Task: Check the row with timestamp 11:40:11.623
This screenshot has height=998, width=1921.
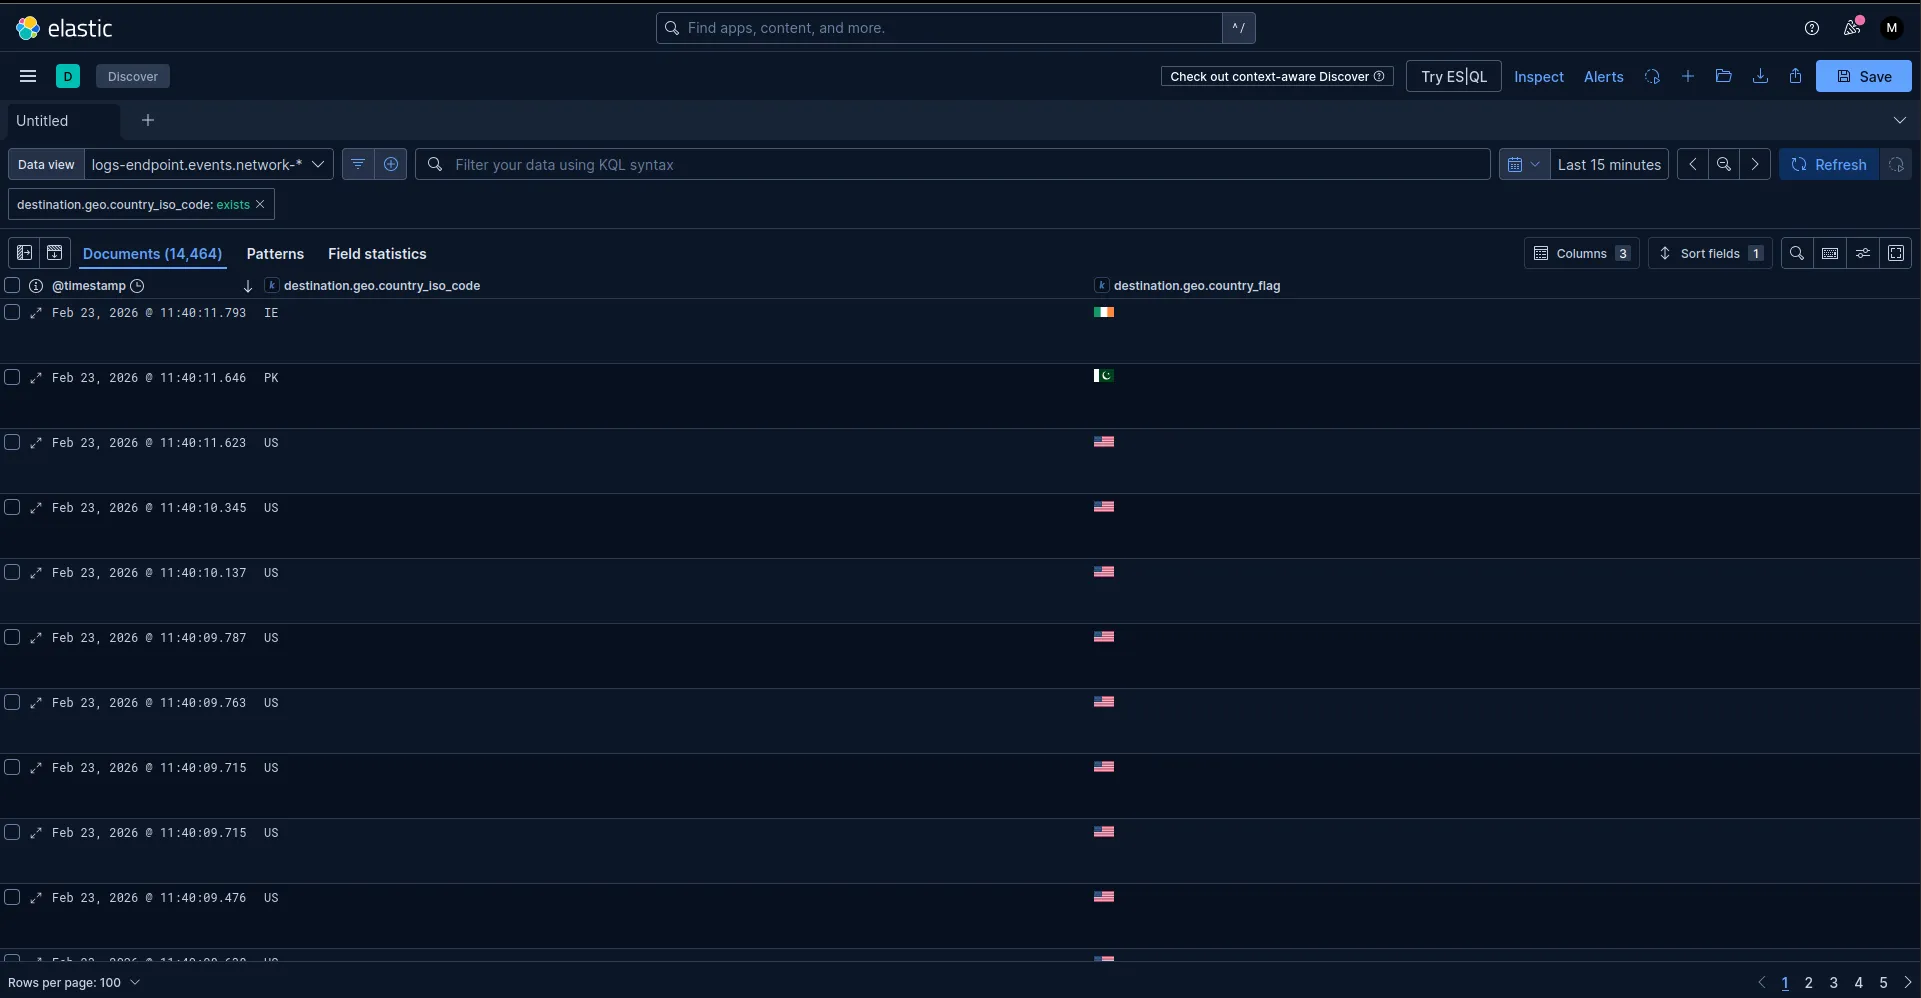Action: 12,442
